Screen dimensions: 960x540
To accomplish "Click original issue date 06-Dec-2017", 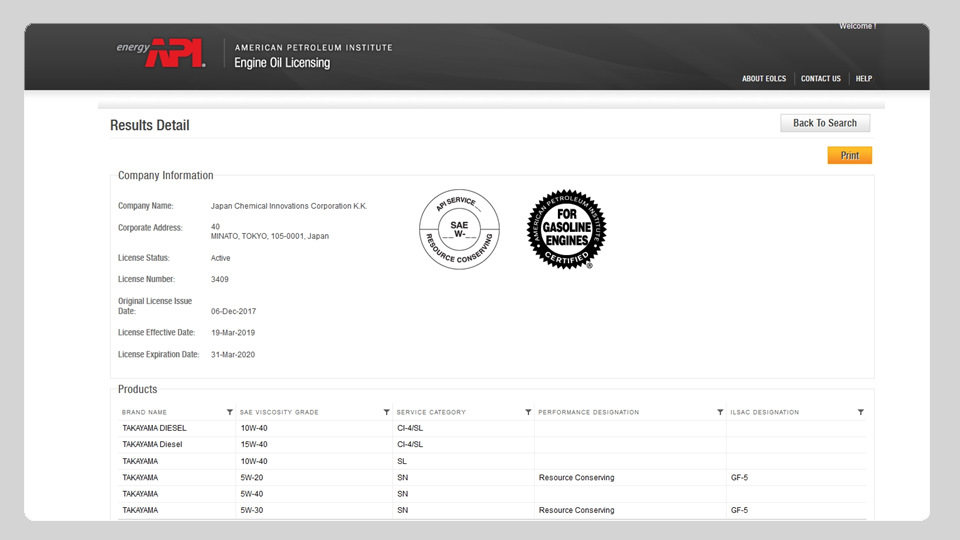I will pyautogui.click(x=233, y=312).
